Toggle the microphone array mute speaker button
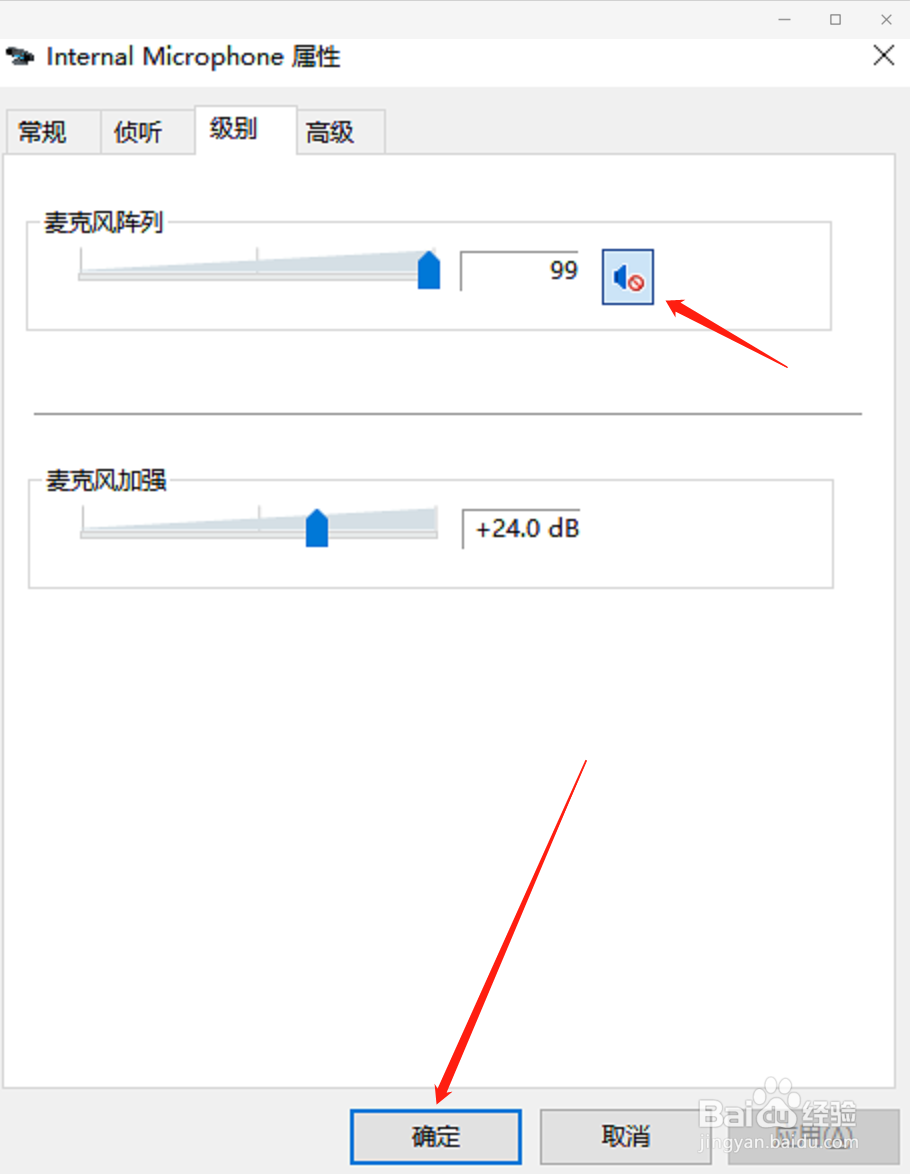910x1174 pixels. click(628, 277)
